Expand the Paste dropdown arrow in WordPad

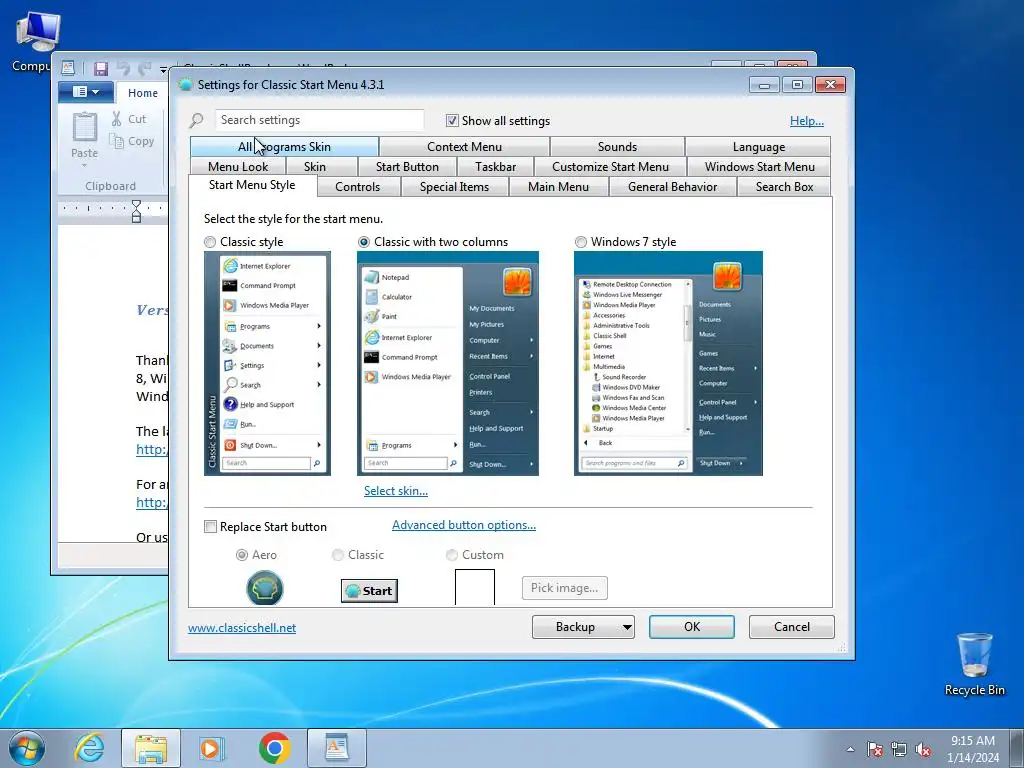(84, 166)
